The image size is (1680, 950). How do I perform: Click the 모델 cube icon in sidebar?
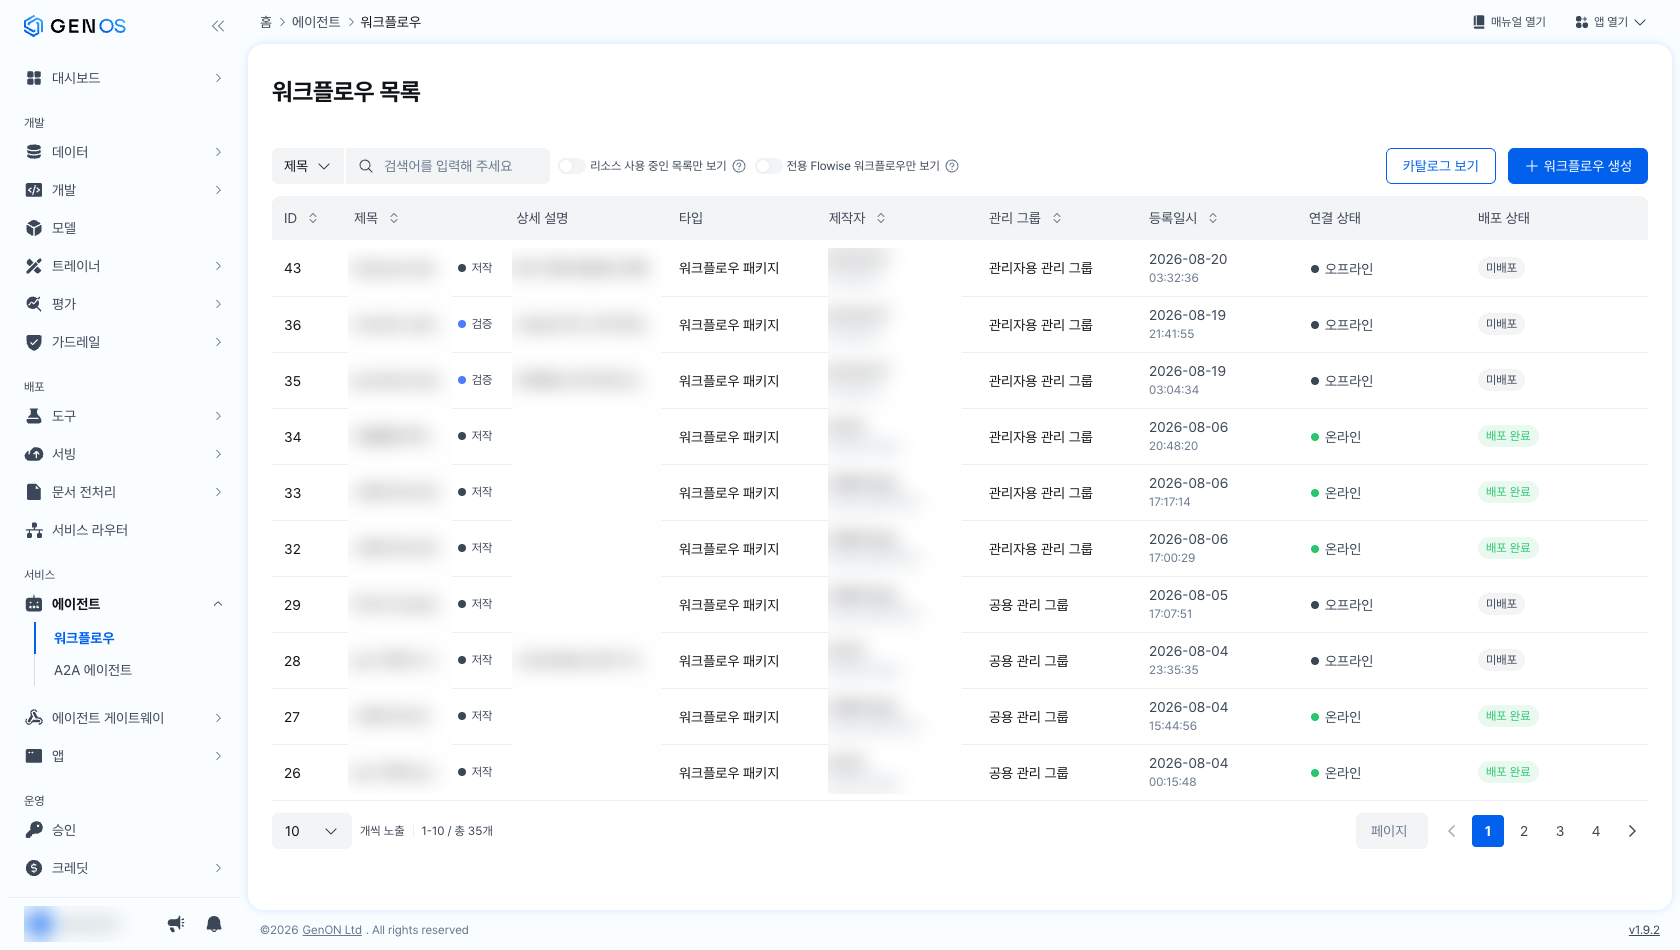pyautogui.click(x=34, y=228)
